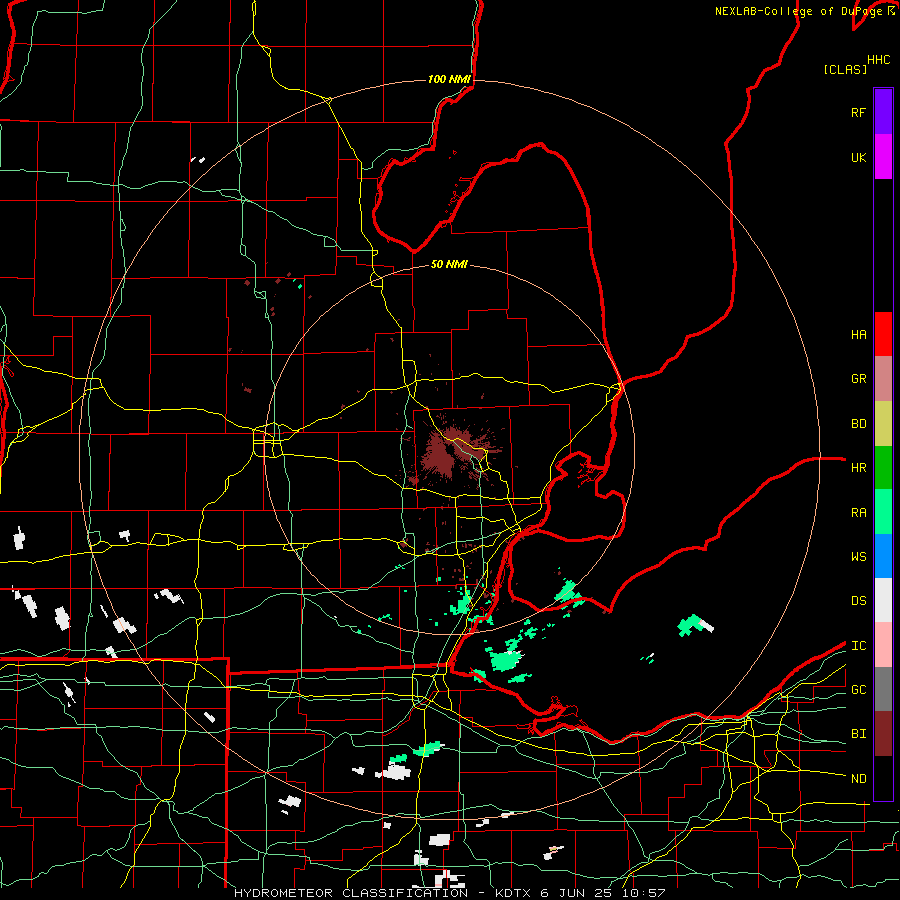Click the purple RF legend swatch

point(883,112)
